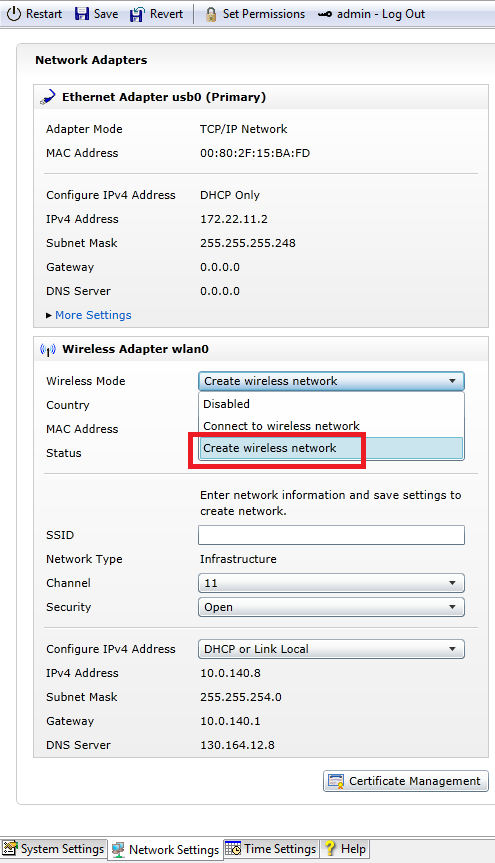Viewport: 495px width, 863px height.
Task: Click the Revert icon in toolbar
Action: click(x=137, y=14)
